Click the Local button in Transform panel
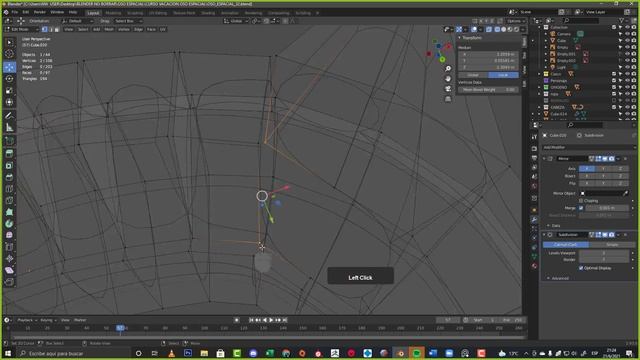 click(x=503, y=75)
